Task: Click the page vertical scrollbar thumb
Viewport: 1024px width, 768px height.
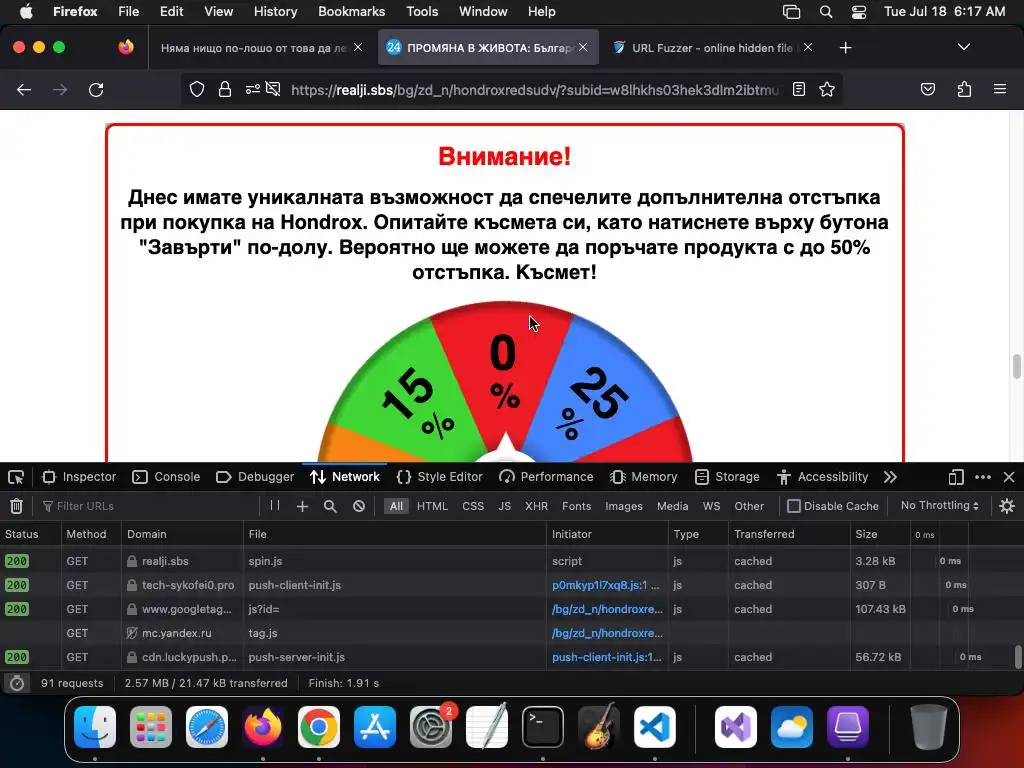Action: click(x=1016, y=366)
